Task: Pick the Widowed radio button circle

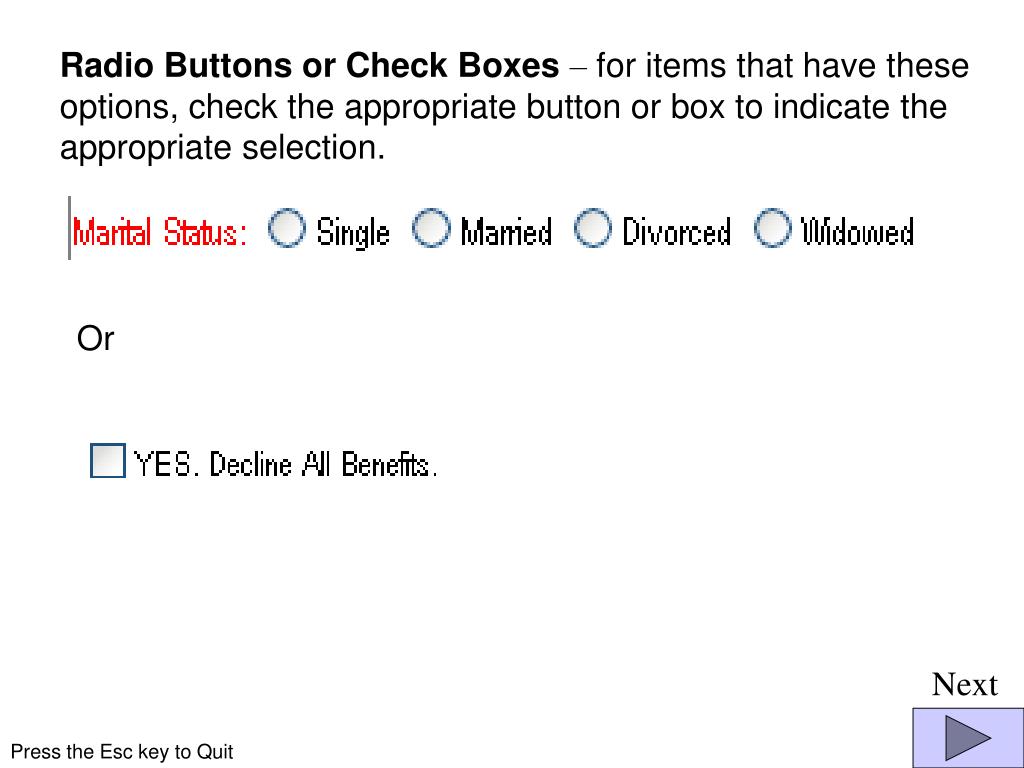Action: pyautogui.click(x=773, y=228)
